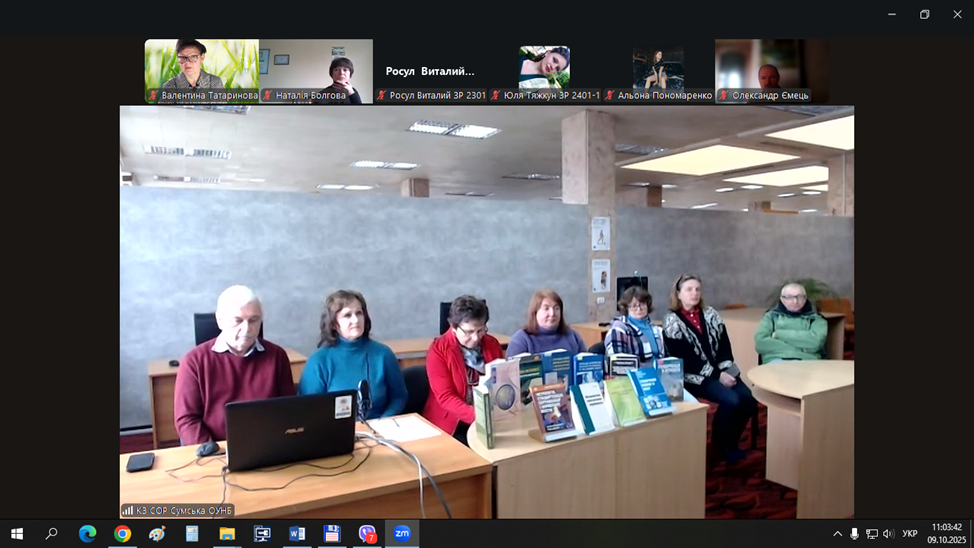Click the taskbar search magnifier
The width and height of the screenshot is (974, 548).
[52, 534]
